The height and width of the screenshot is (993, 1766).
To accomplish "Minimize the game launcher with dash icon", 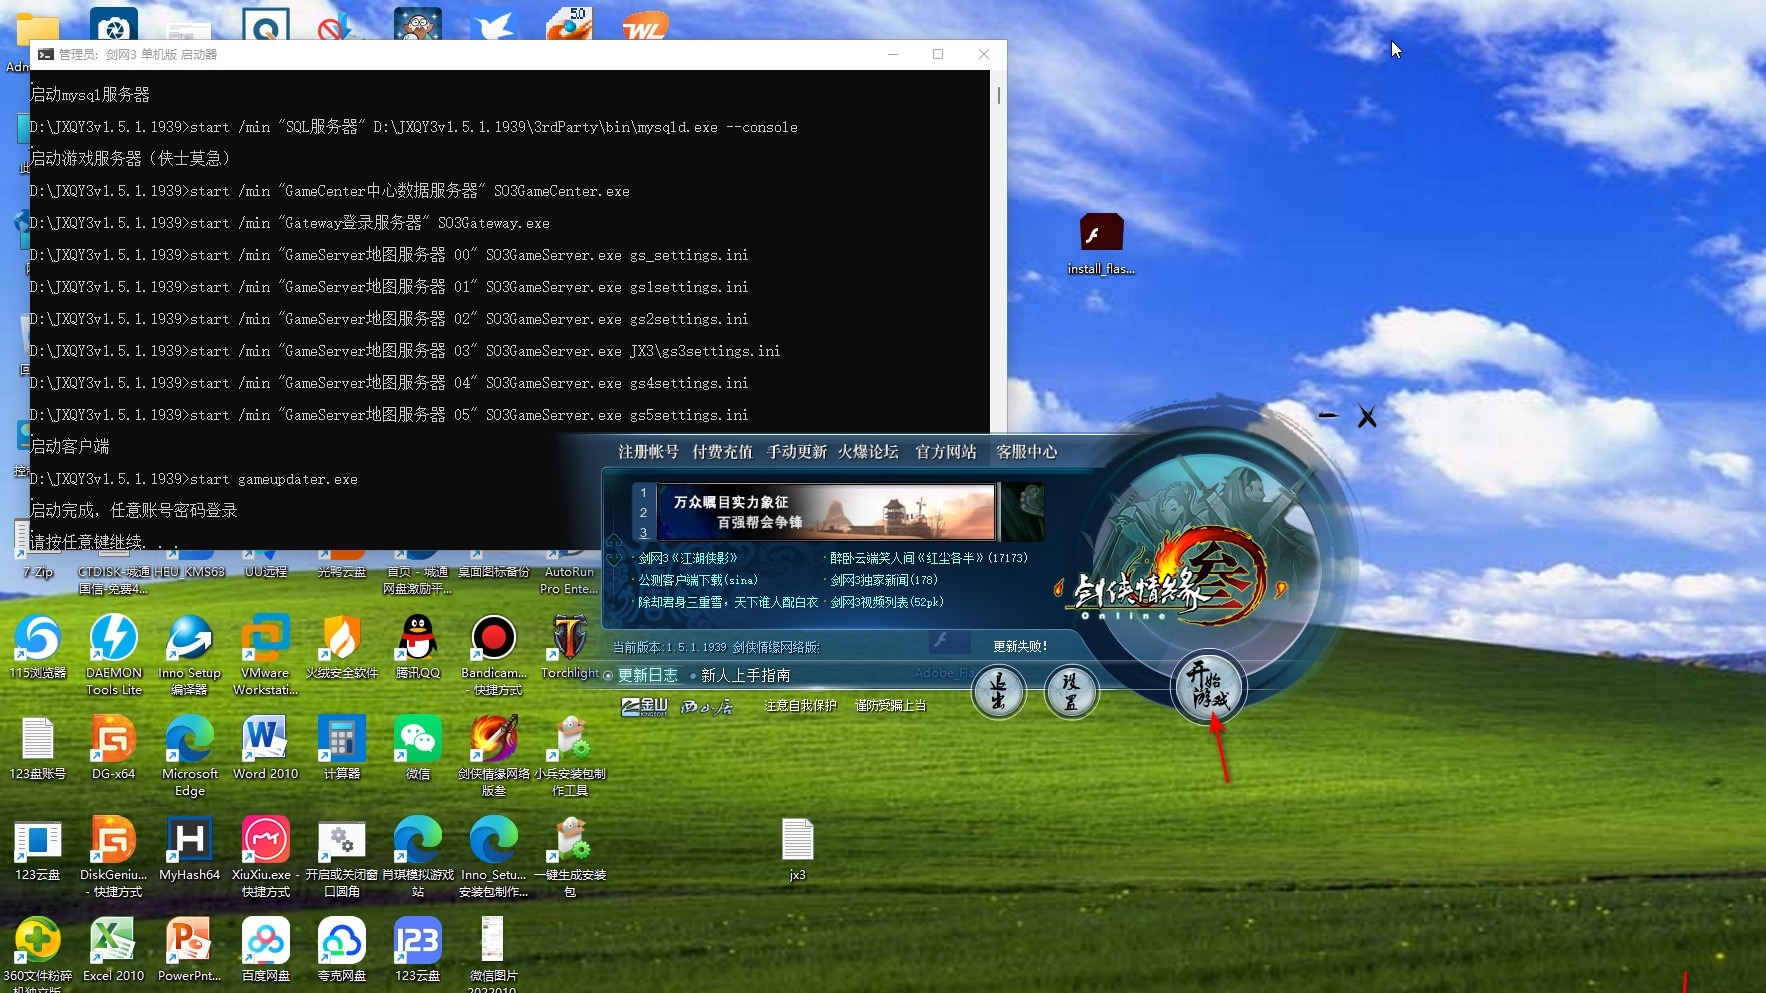I will click(1328, 415).
